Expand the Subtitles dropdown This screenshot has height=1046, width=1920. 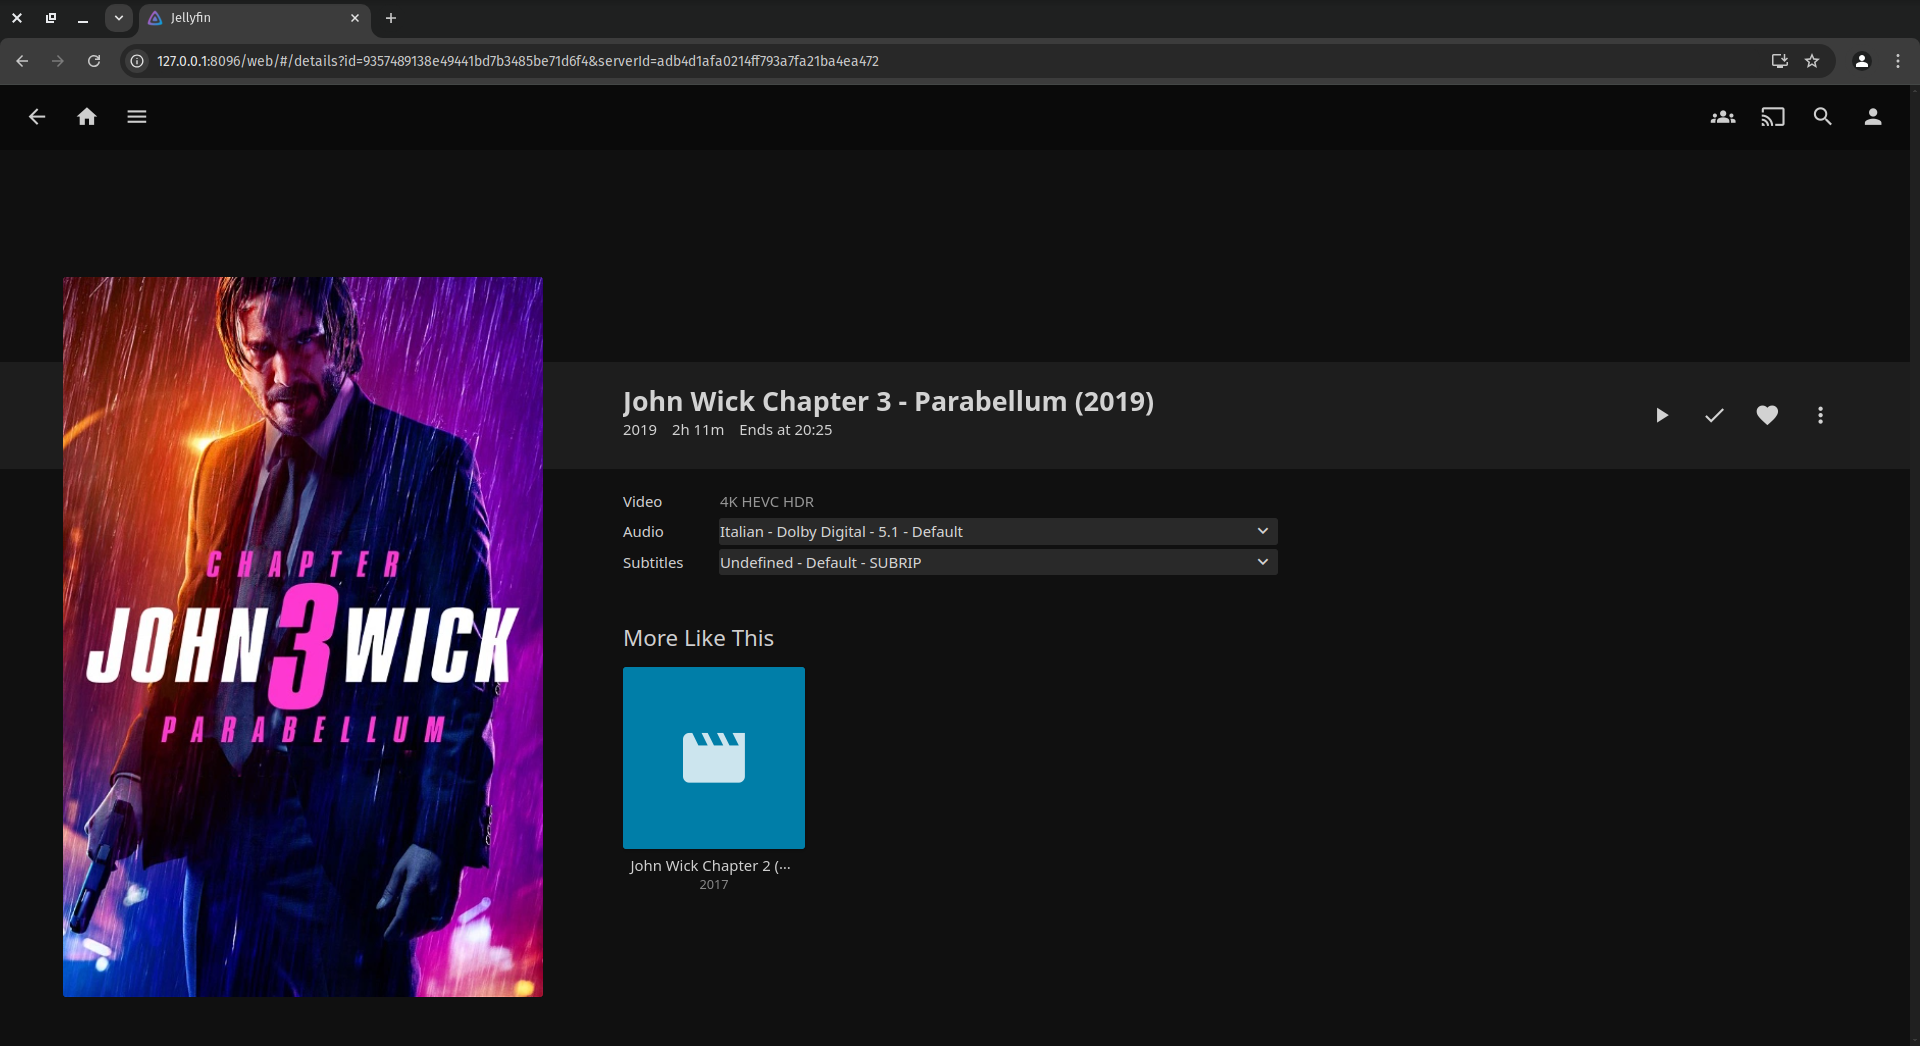coord(997,563)
